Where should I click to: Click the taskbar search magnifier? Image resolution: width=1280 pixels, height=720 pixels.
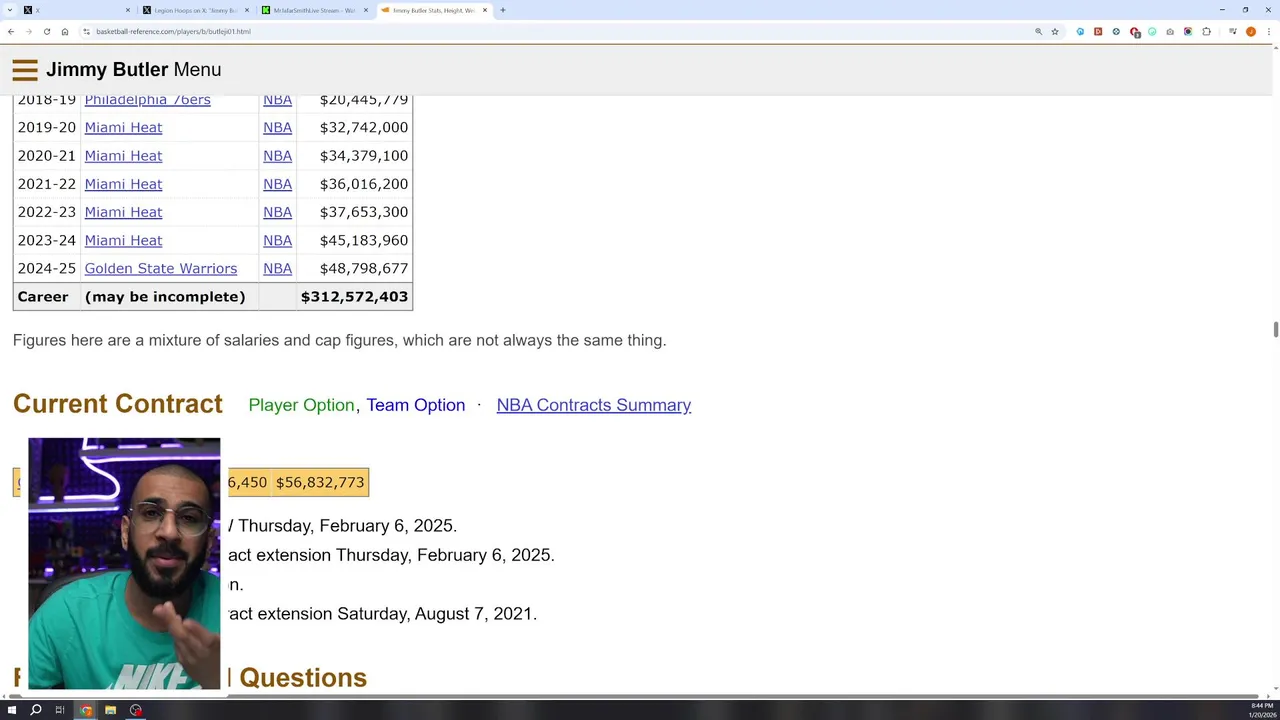(36, 711)
